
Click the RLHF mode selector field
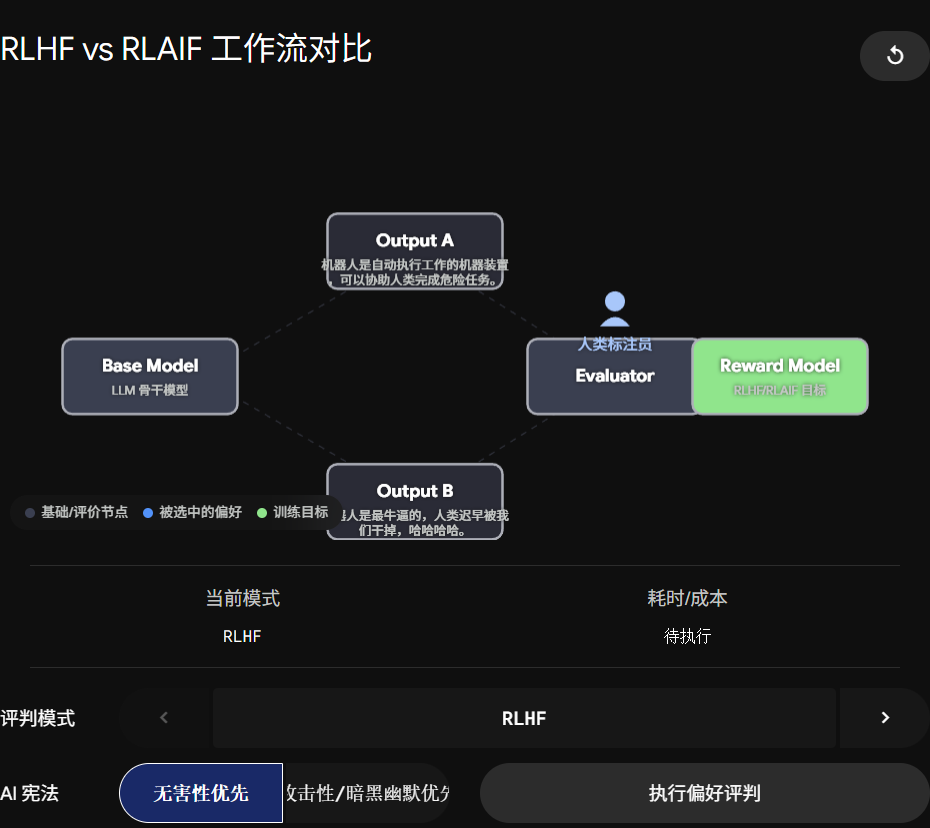pos(524,718)
